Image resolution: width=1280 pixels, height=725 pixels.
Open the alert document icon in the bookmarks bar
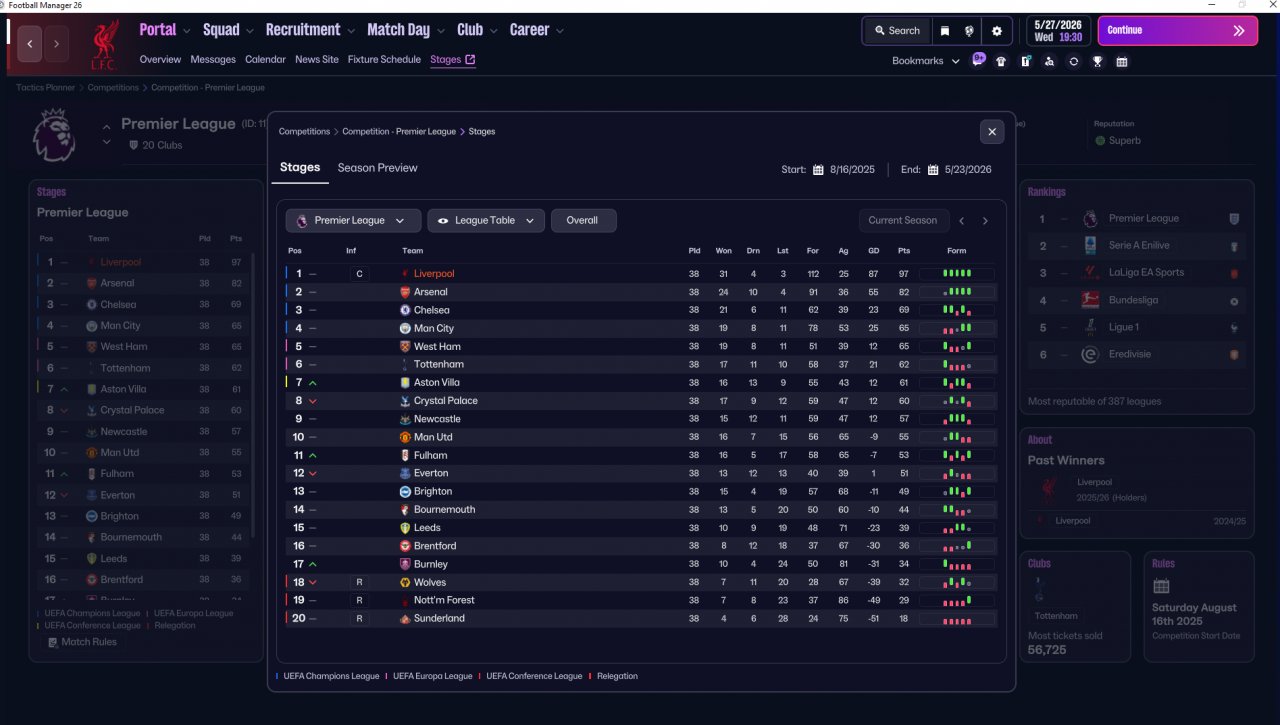(x=1025, y=61)
